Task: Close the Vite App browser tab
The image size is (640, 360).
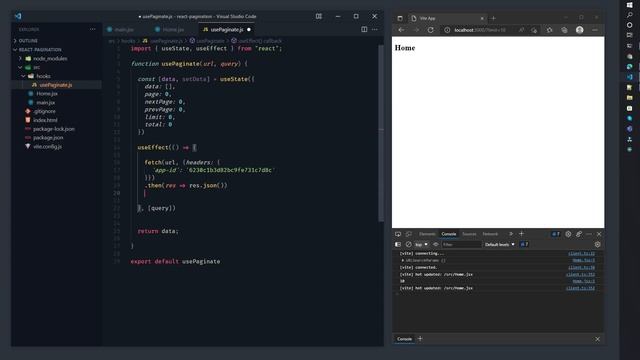Action: pyautogui.click(x=482, y=18)
